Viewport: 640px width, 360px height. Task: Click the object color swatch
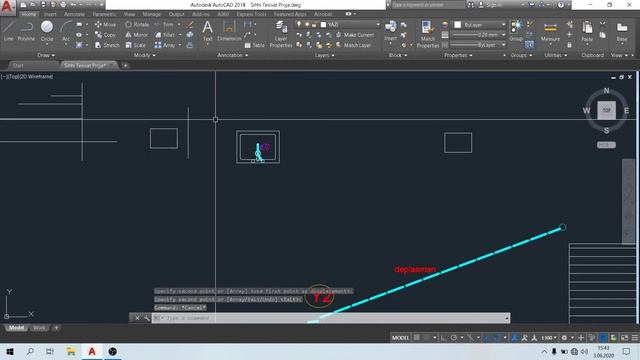point(458,24)
